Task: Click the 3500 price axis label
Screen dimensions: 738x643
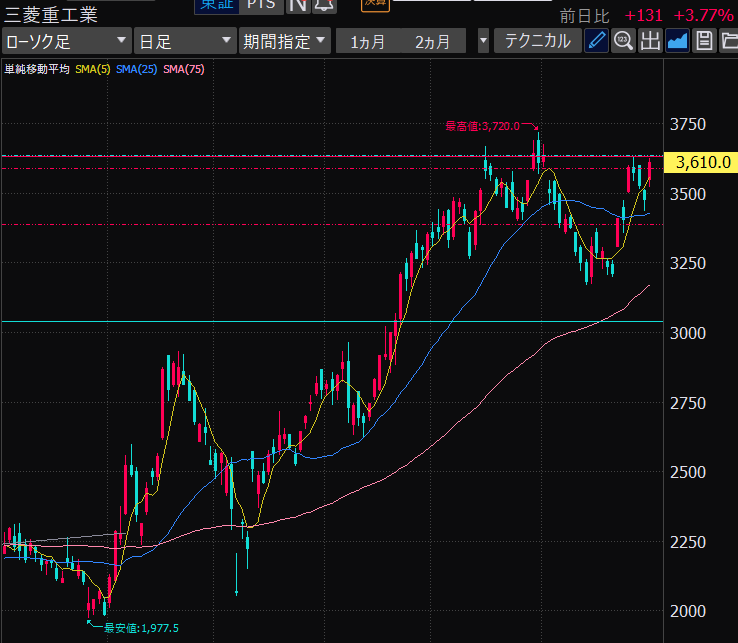Action: (688, 194)
